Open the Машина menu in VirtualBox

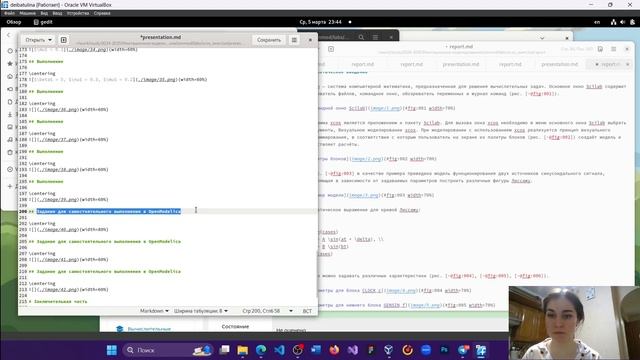(x=27, y=13)
